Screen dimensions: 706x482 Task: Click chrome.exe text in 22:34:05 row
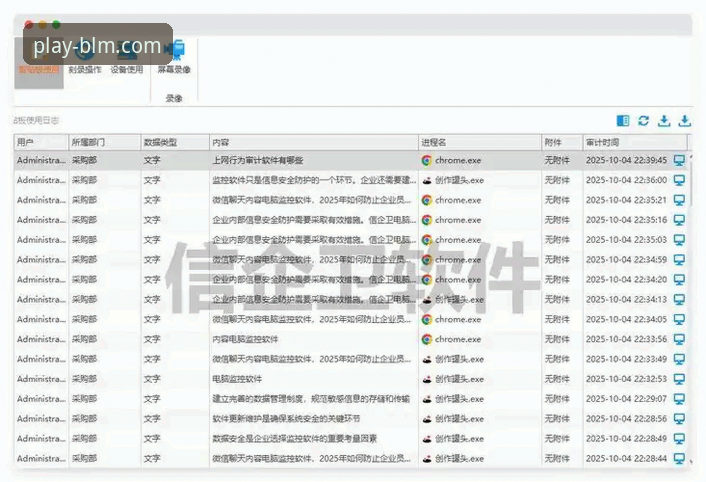[458, 320]
